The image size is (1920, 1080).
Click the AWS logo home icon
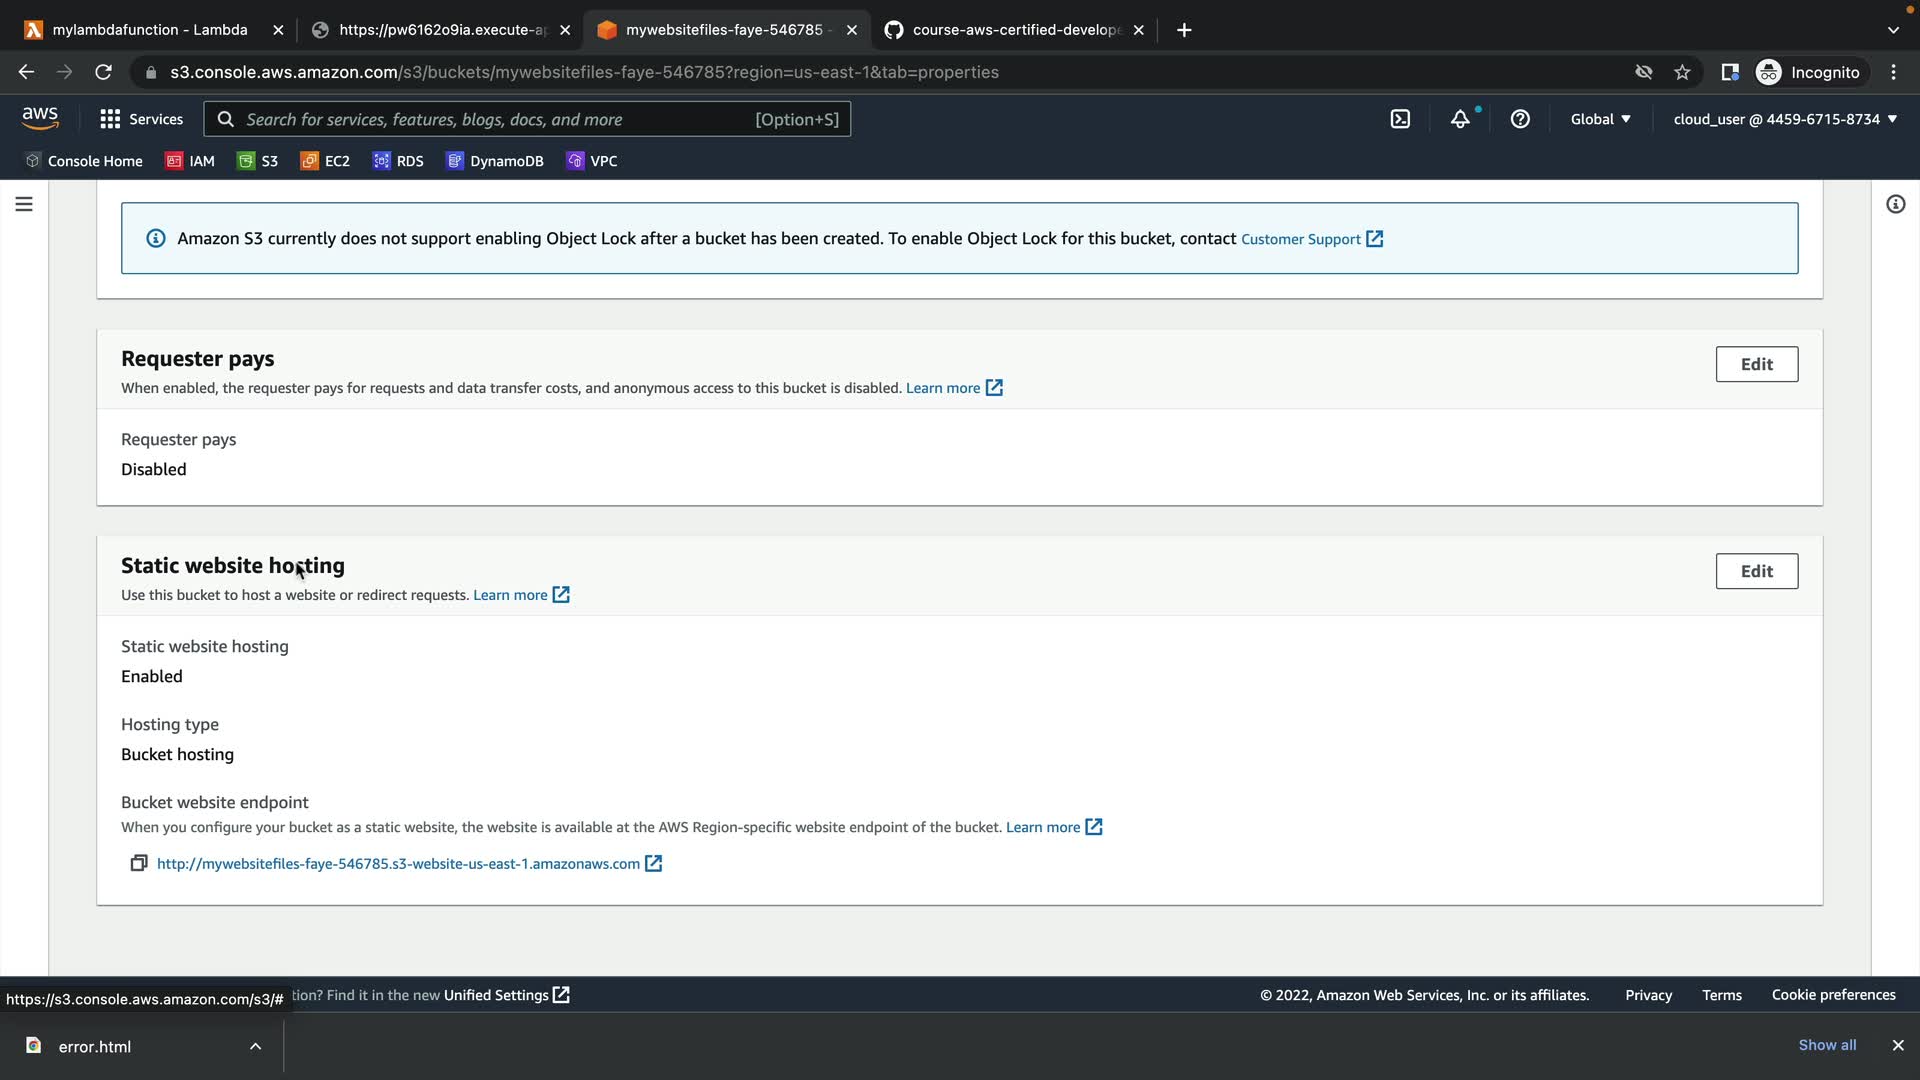click(40, 118)
